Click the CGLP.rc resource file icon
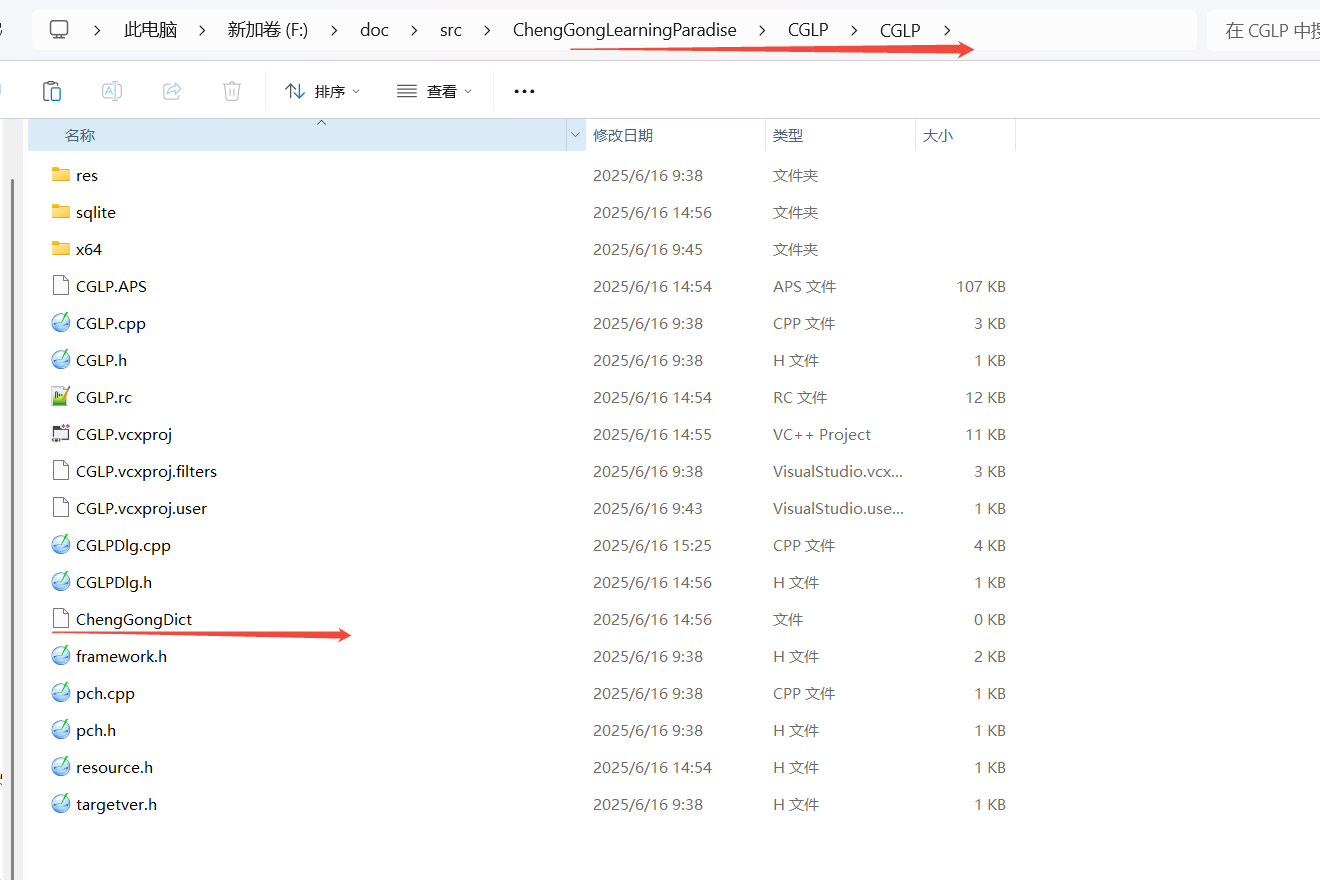Image resolution: width=1320 pixels, height=880 pixels. (60, 397)
